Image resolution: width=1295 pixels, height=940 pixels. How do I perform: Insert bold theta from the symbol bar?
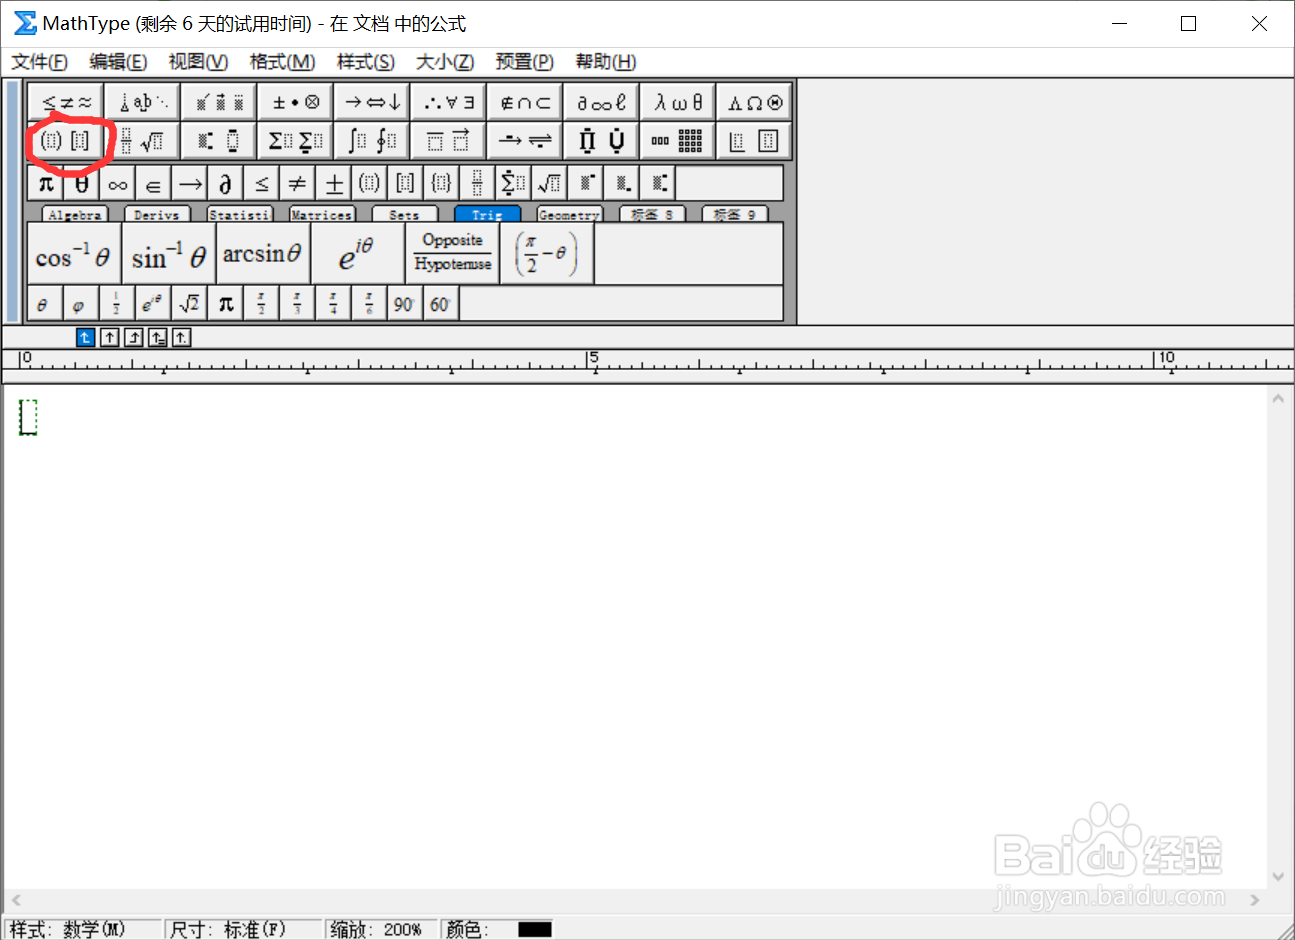82,184
